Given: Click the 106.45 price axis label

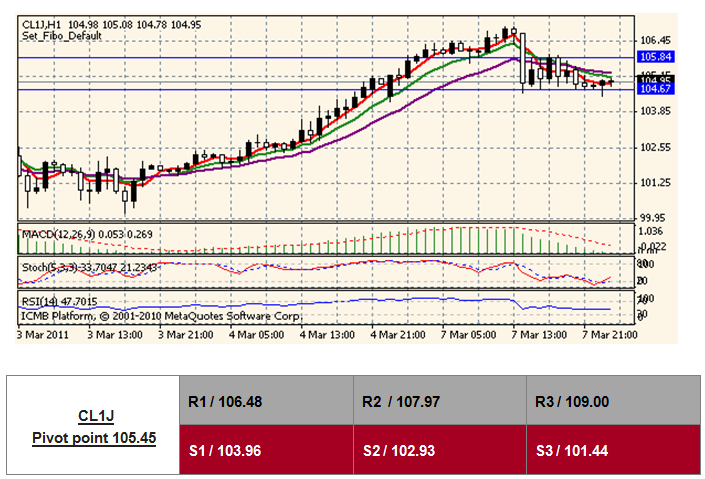Looking at the screenshot, I should click(655, 40).
